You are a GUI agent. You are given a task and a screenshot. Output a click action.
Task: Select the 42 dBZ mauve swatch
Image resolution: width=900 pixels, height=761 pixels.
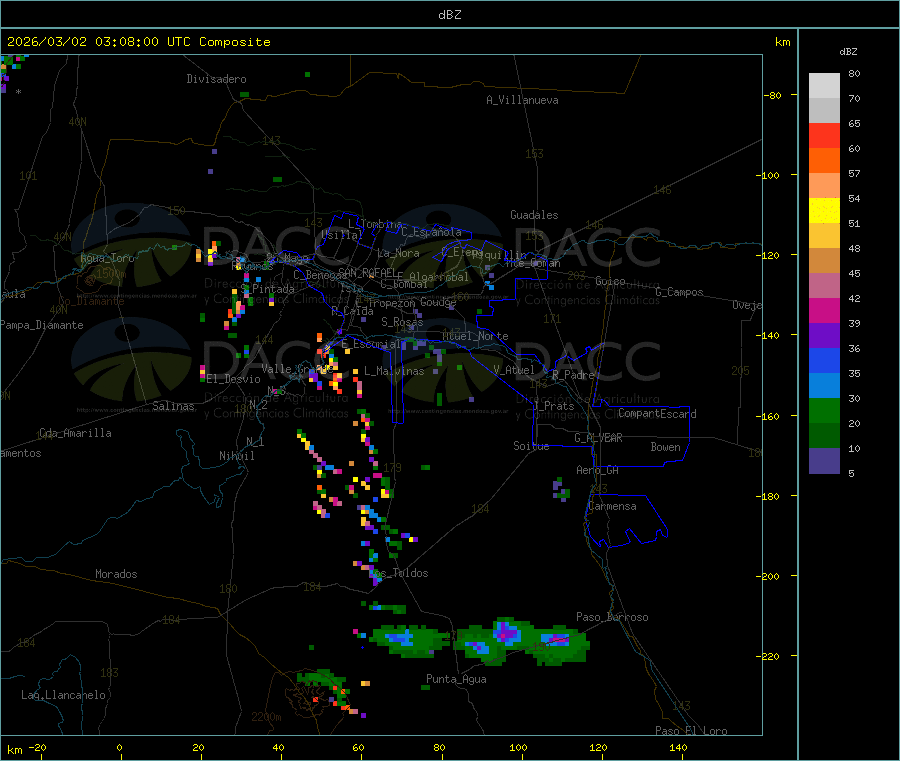[x=824, y=285]
